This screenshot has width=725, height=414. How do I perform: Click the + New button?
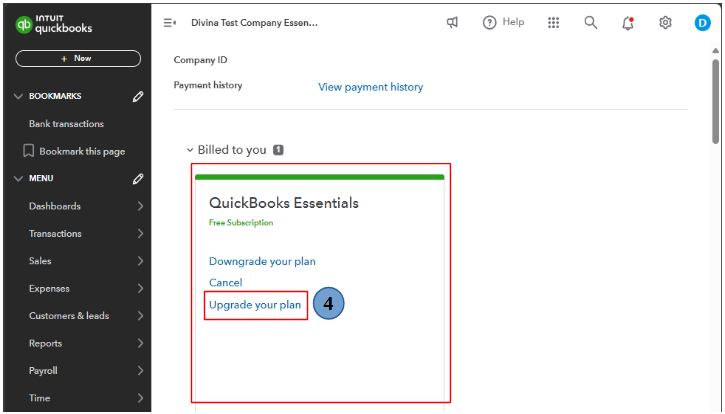(77, 59)
